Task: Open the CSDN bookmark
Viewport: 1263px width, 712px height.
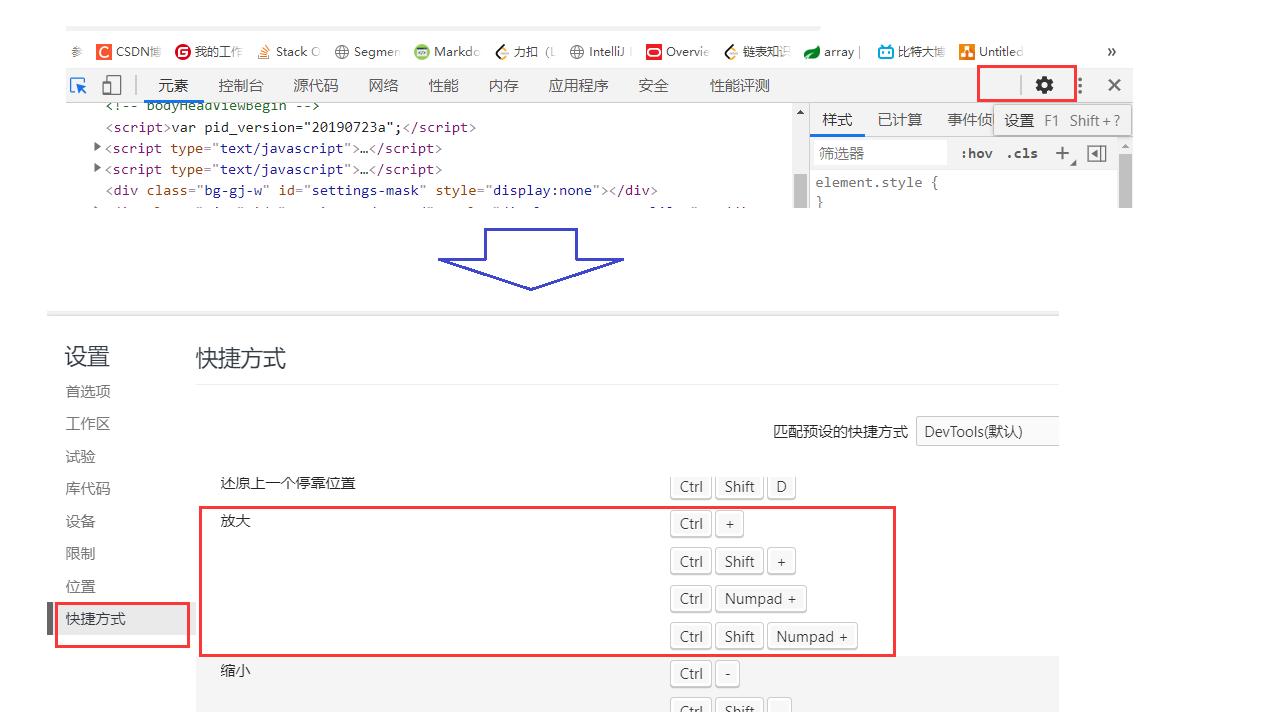Action: coord(128,52)
